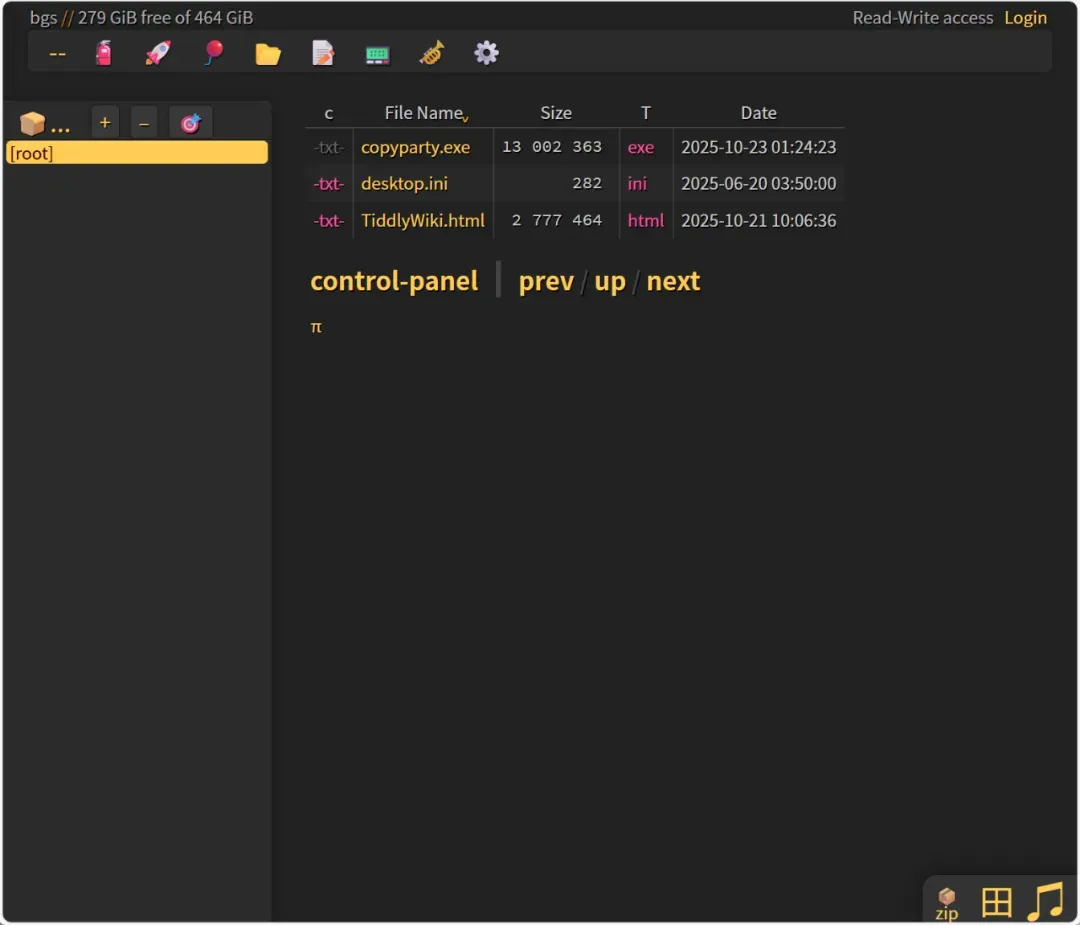Open the rocket upload tool
1080x925 pixels.
[158, 53]
